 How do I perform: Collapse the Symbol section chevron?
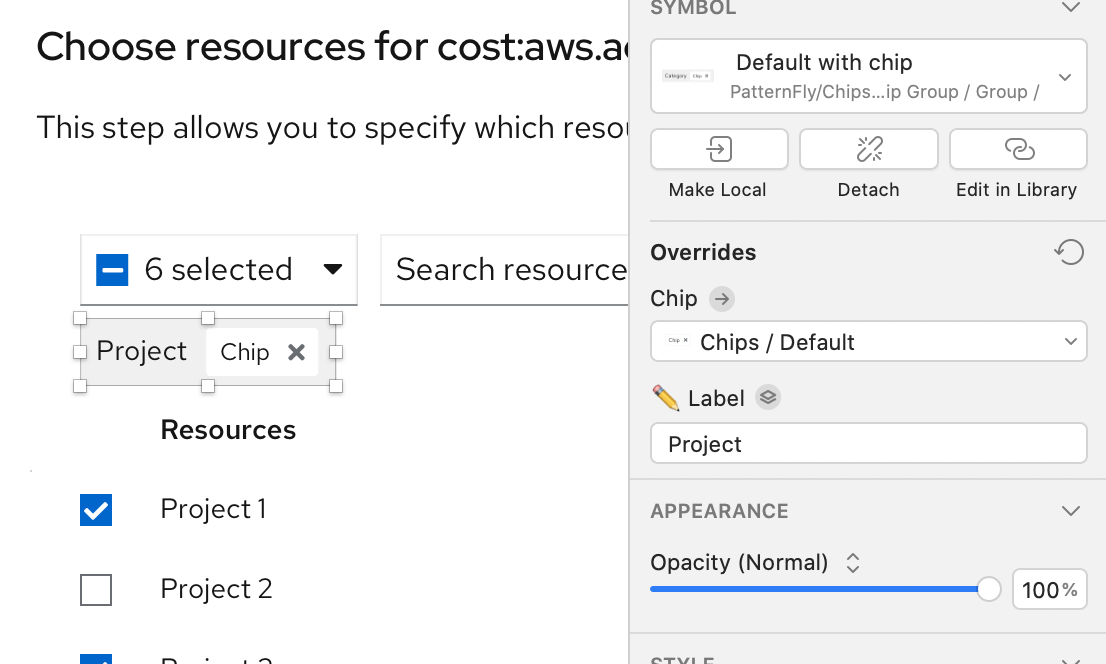pos(1071,8)
